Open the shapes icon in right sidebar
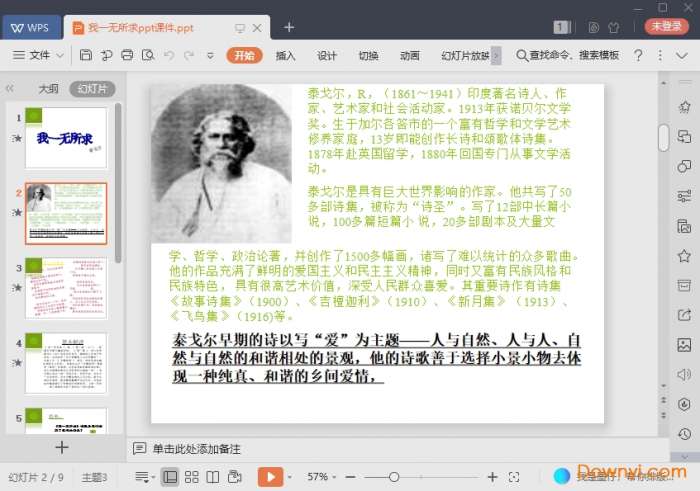 pyautogui.click(x=684, y=166)
